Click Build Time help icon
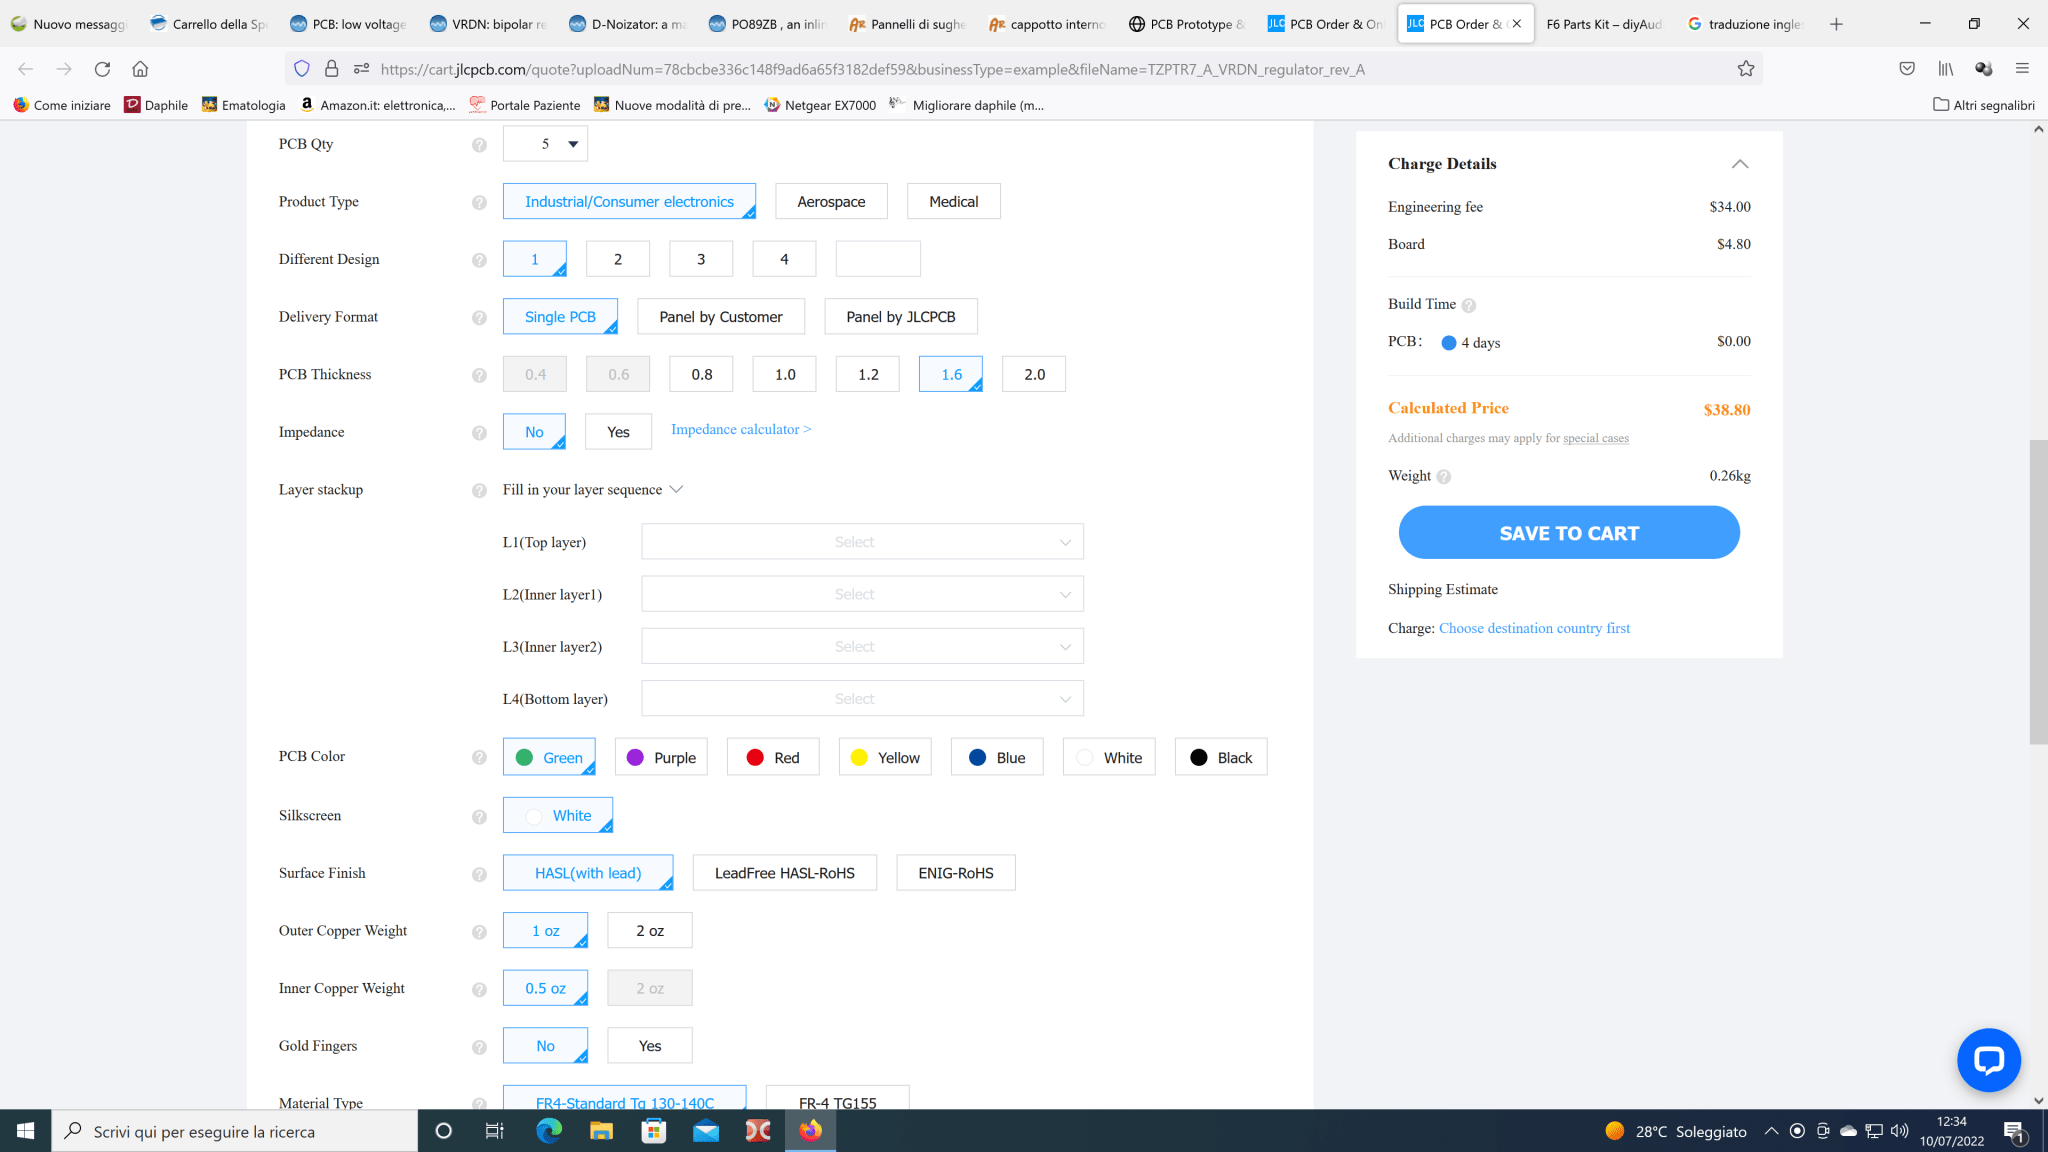This screenshot has height=1152, width=2048. point(1468,306)
